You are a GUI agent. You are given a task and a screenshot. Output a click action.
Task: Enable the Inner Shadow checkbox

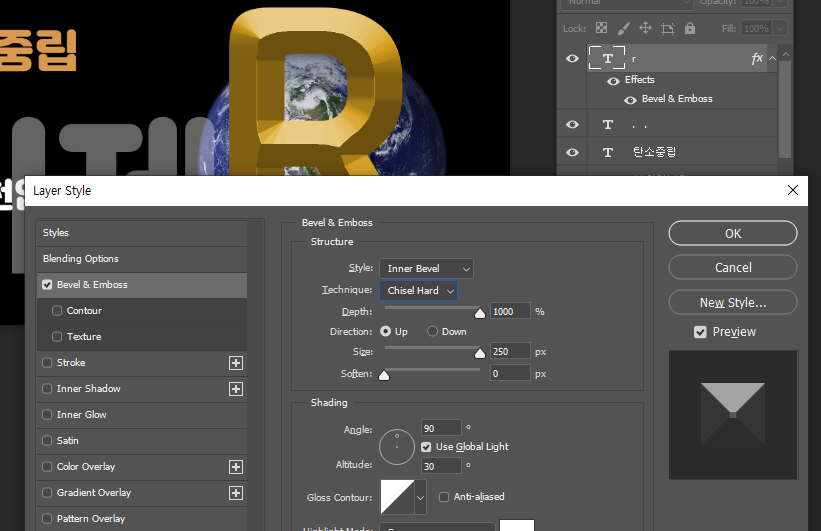tap(47, 389)
